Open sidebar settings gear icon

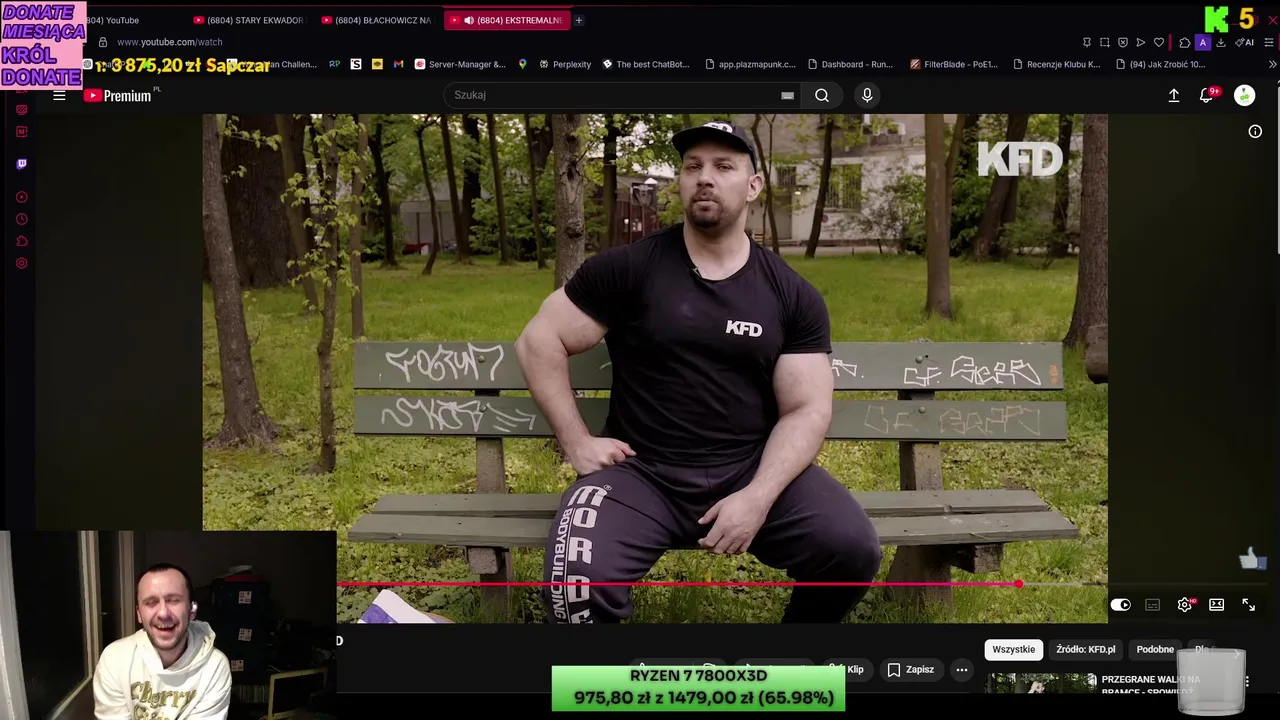click(21, 263)
